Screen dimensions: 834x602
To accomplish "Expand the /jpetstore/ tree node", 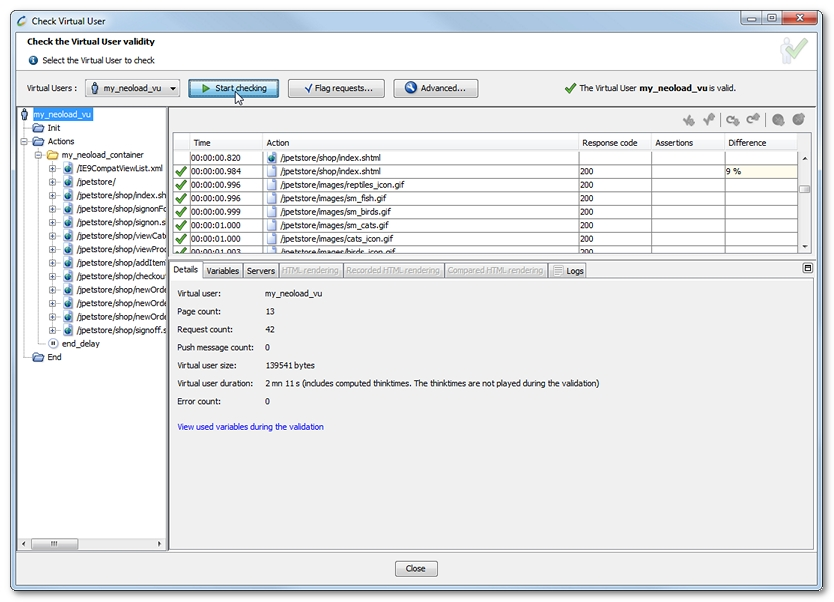I will click(52, 182).
